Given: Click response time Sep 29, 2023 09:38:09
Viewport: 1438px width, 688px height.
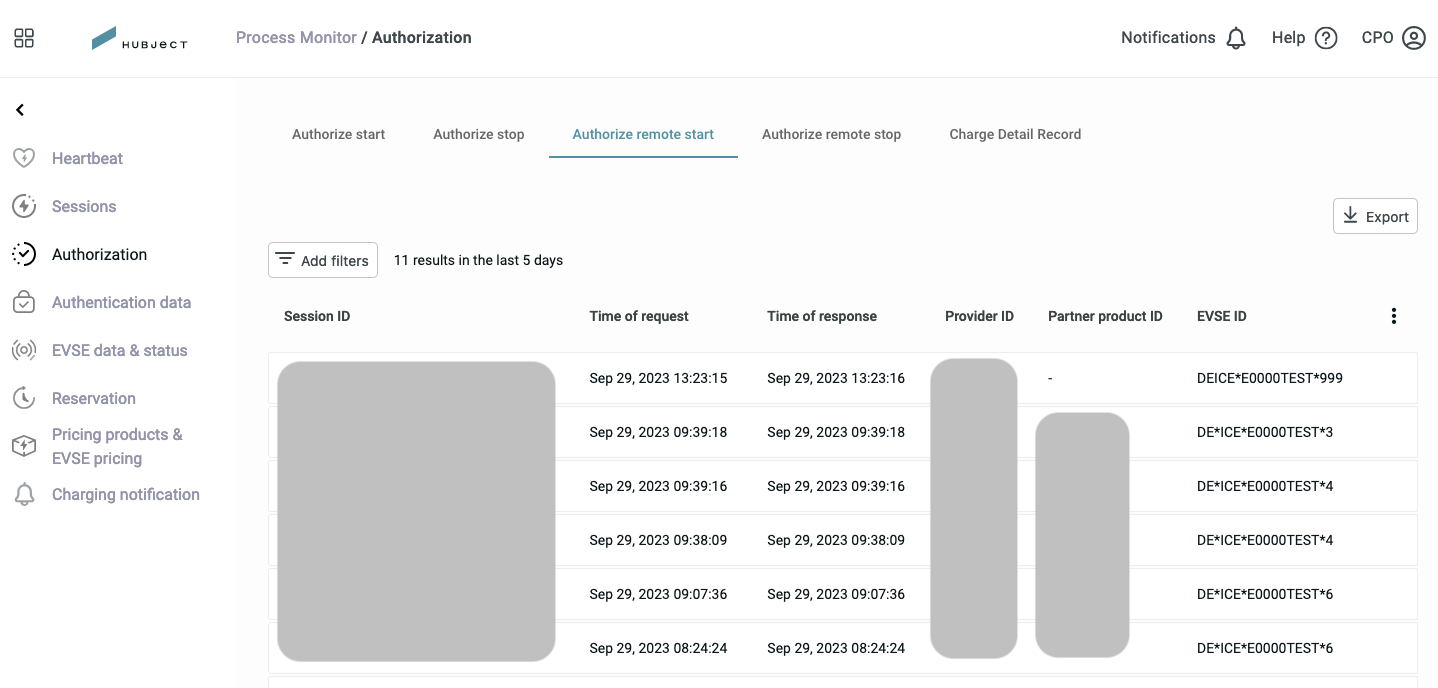Looking at the screenshot, I should tap(836, 540).
